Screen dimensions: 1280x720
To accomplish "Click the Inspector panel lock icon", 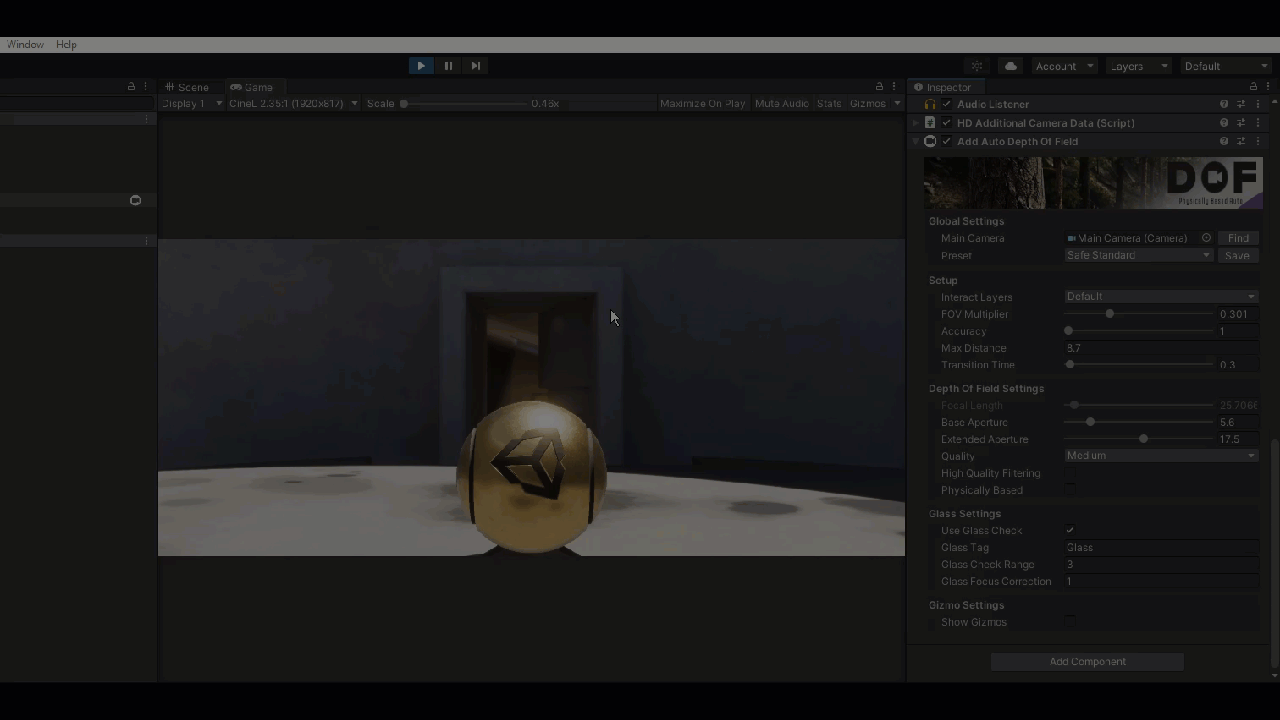I will [x=1253, y=87].
